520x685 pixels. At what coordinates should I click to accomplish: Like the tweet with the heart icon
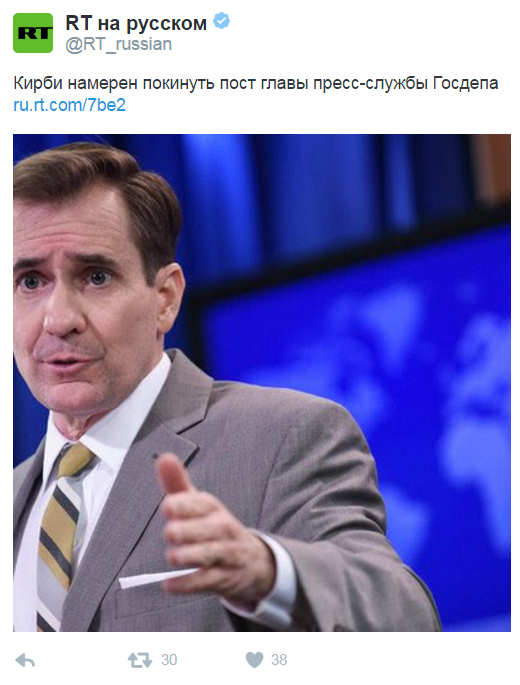point(254,660)
